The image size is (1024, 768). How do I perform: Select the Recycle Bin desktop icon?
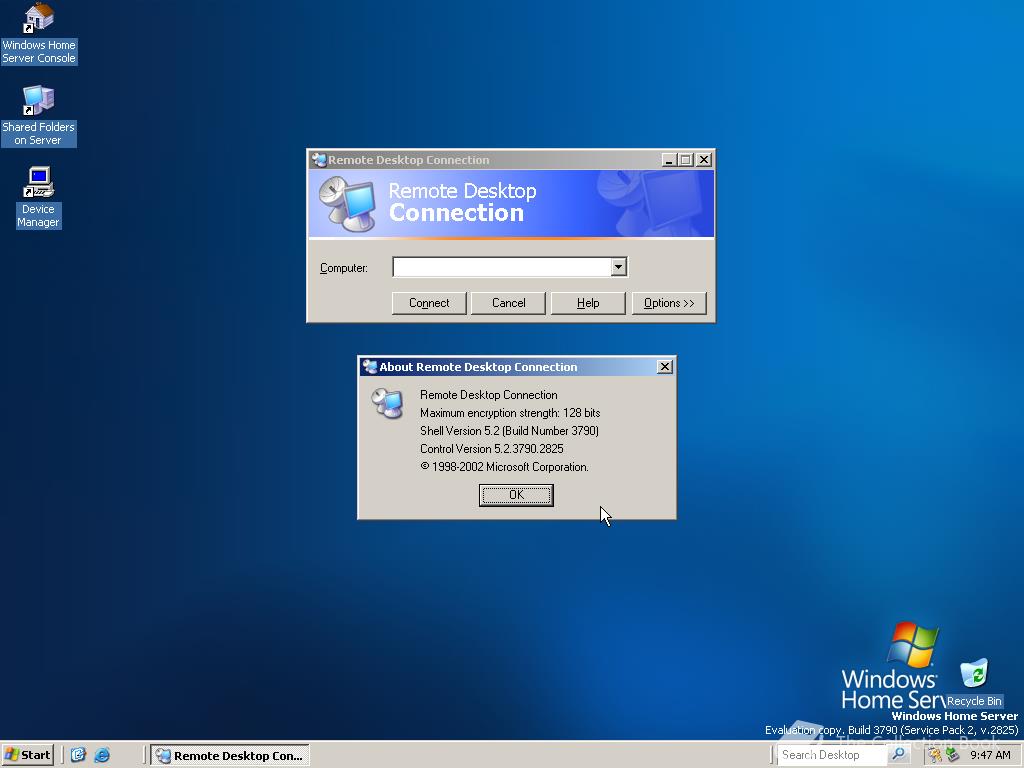tap(974, 683)
